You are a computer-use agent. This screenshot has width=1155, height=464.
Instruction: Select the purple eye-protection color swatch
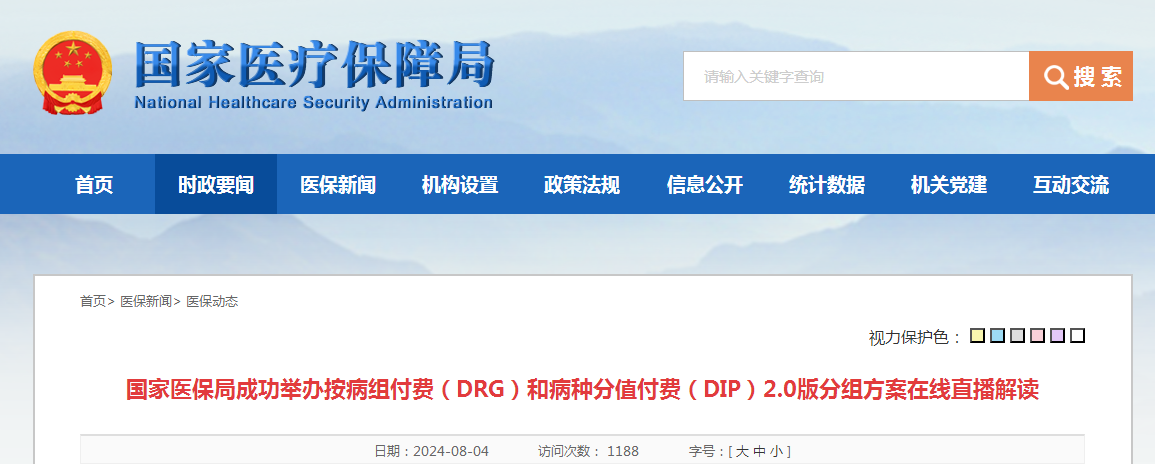(x=1057, y=336)
